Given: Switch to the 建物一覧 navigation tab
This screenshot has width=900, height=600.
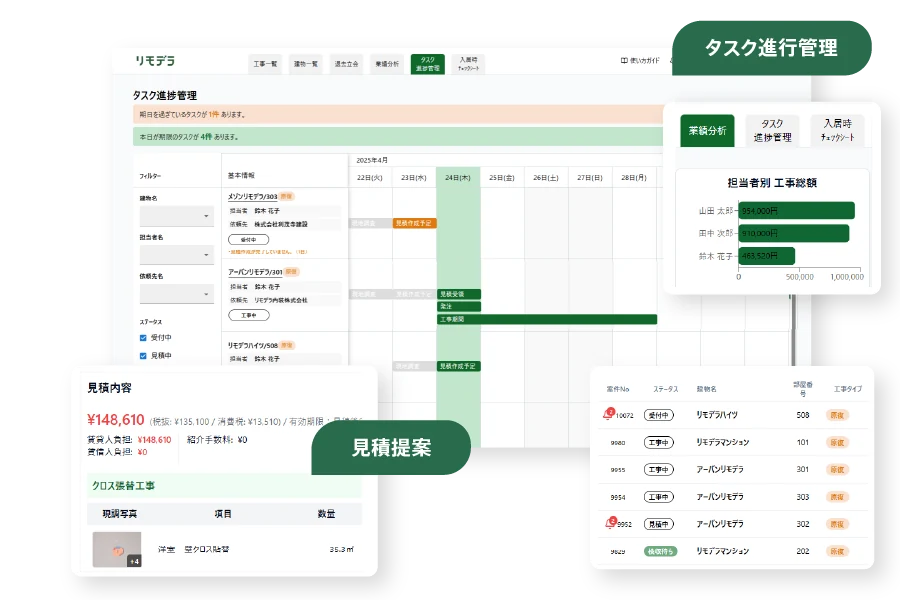Looking at the screenshot, I should [306, 64].
